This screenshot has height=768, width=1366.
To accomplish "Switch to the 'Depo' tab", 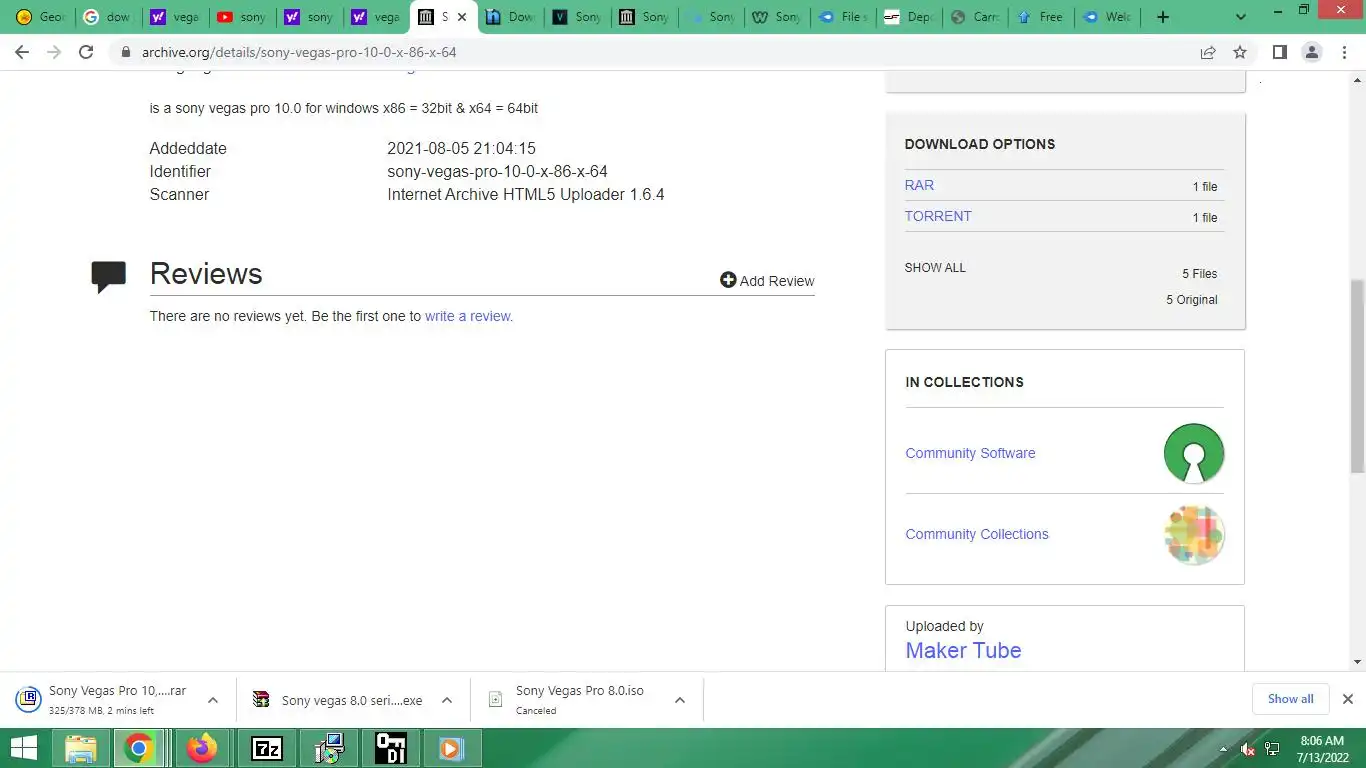I will click(x=908, y=17).
